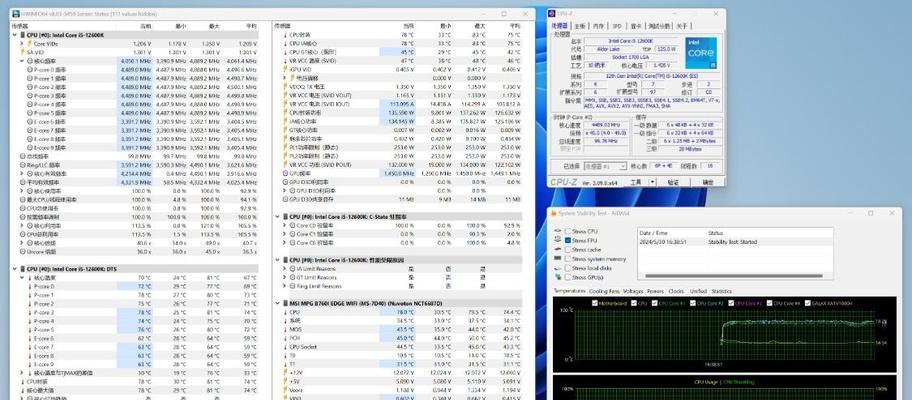Click the OK button in CPU-Z

click(x=707, y=182)
